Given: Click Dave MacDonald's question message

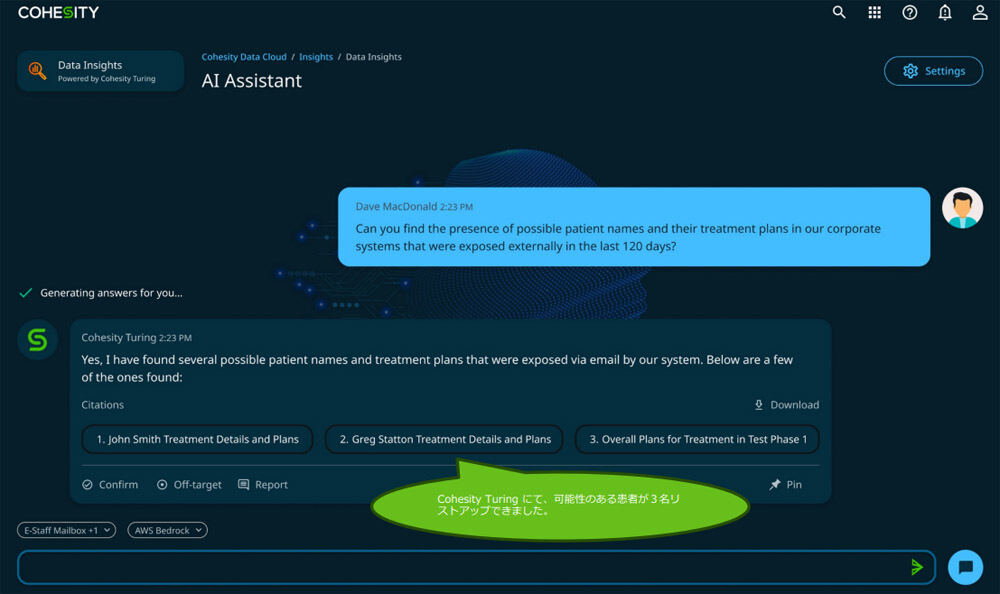Looking at the screenshot, I should coord(634,226).
